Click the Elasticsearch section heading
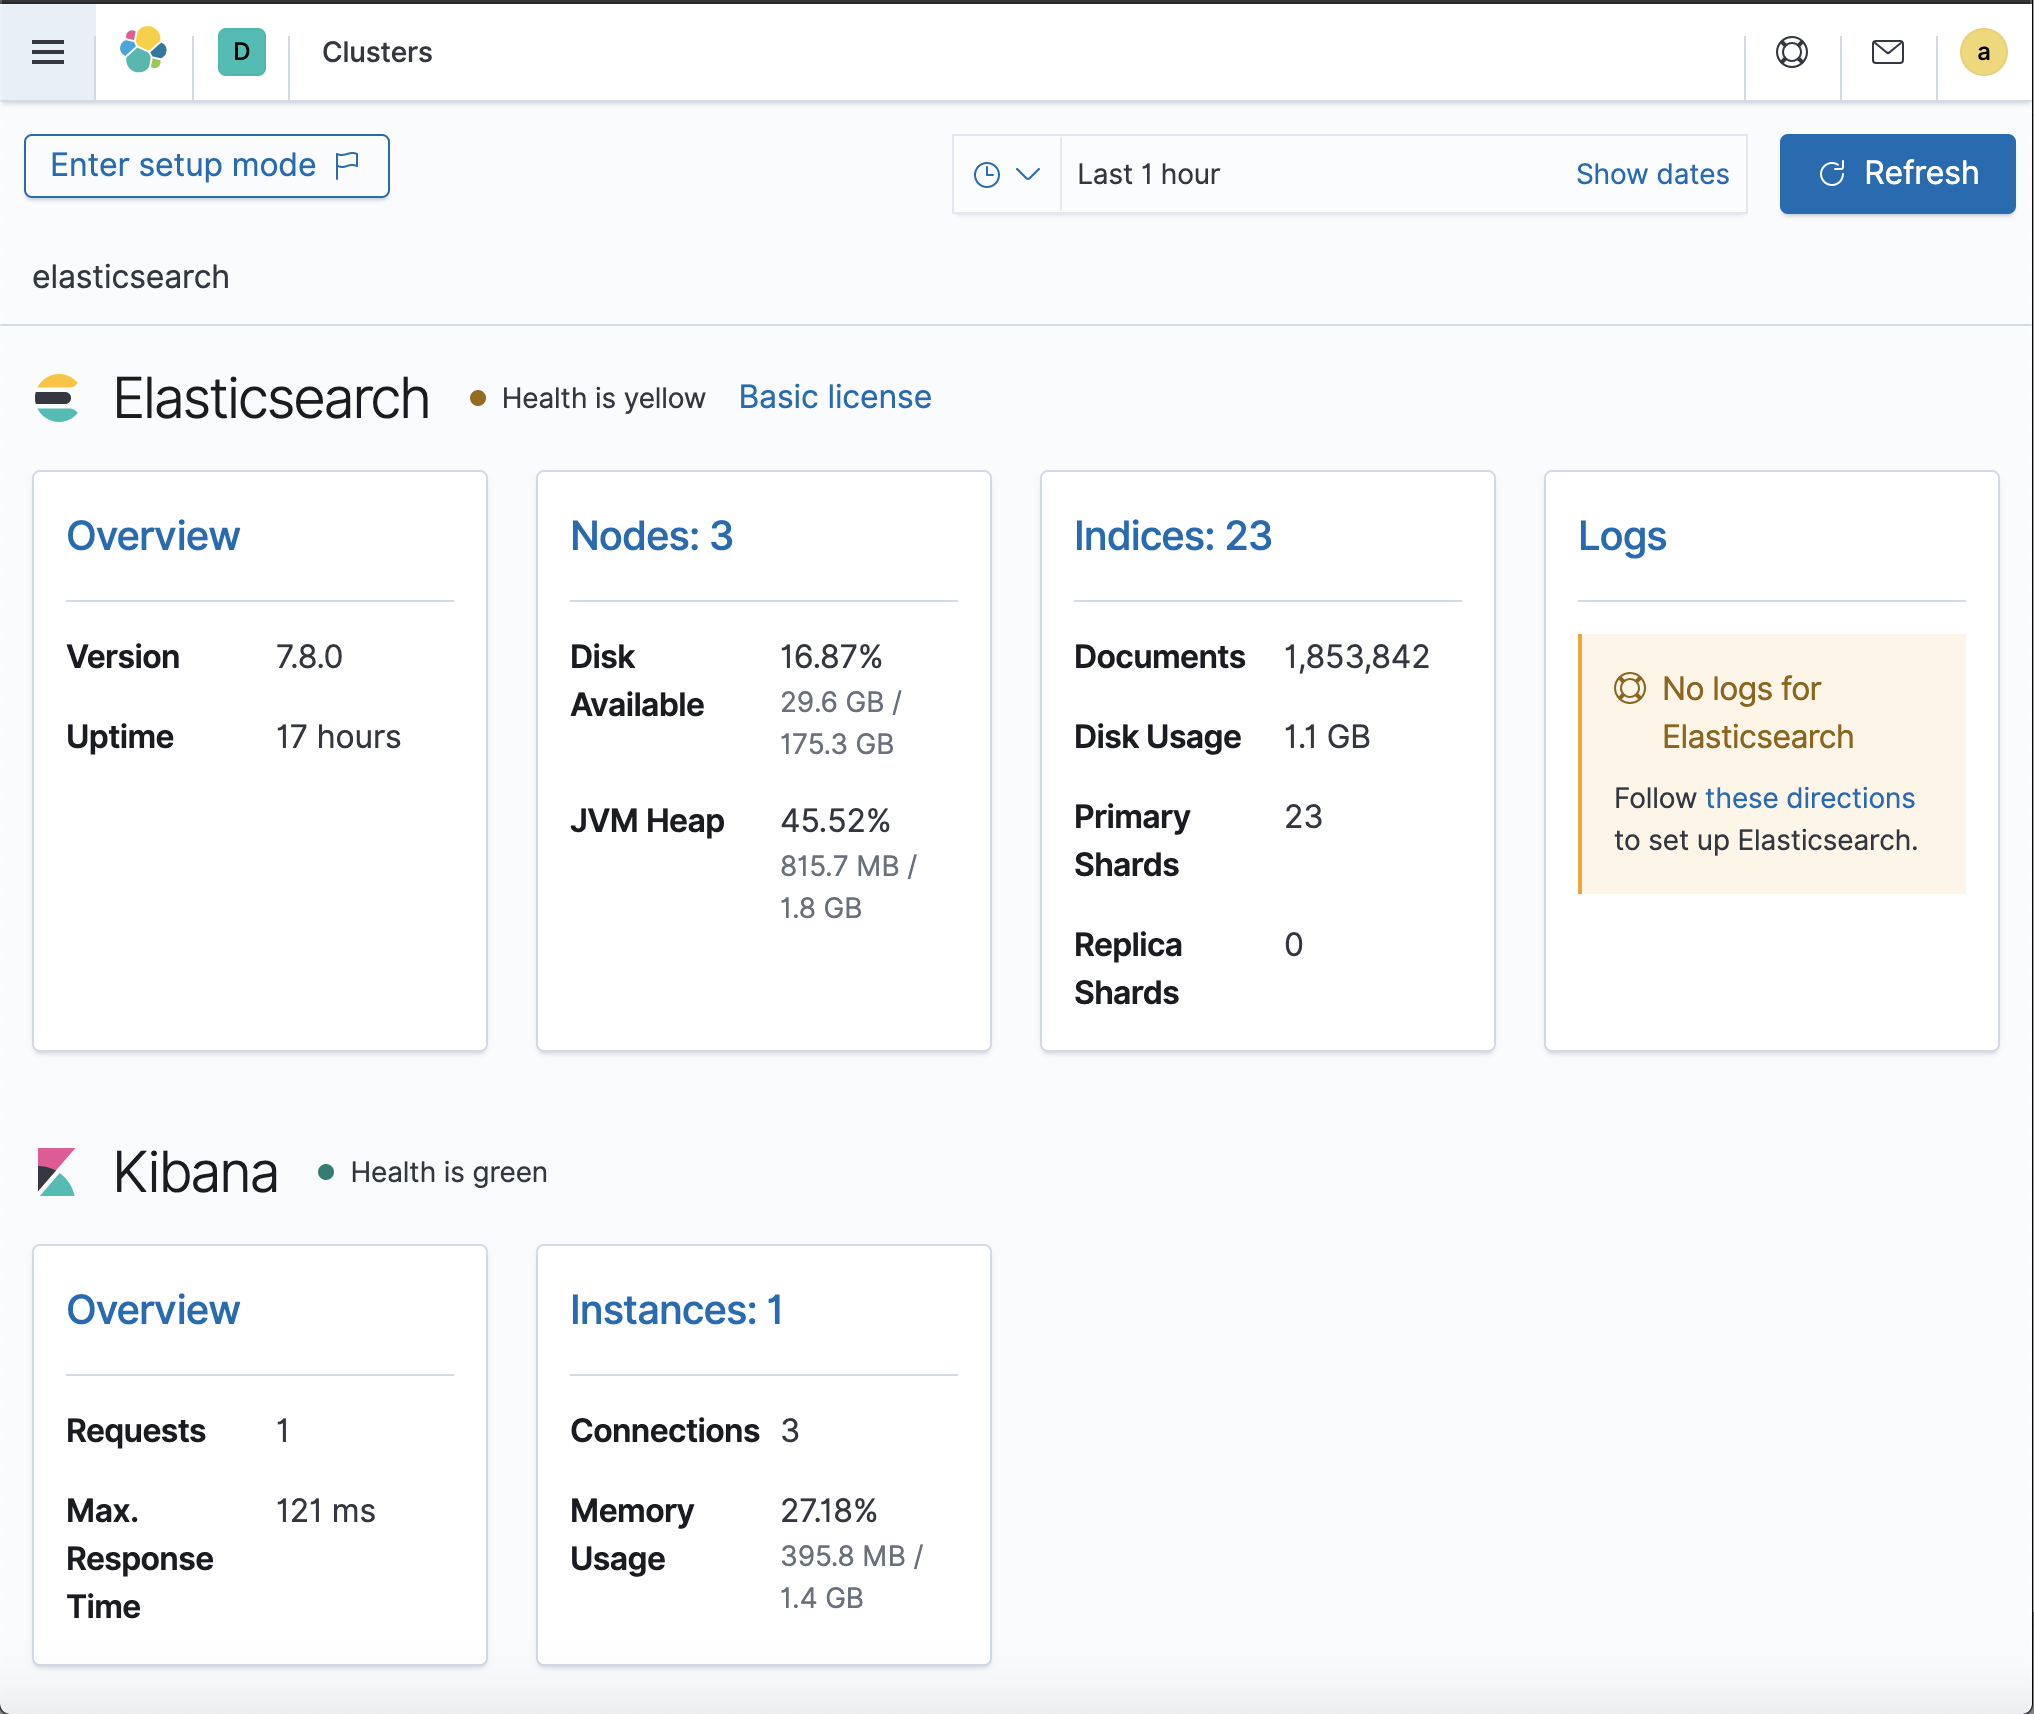The width and height of the screenshot is (2034, 1714). [x=271, y=398]
